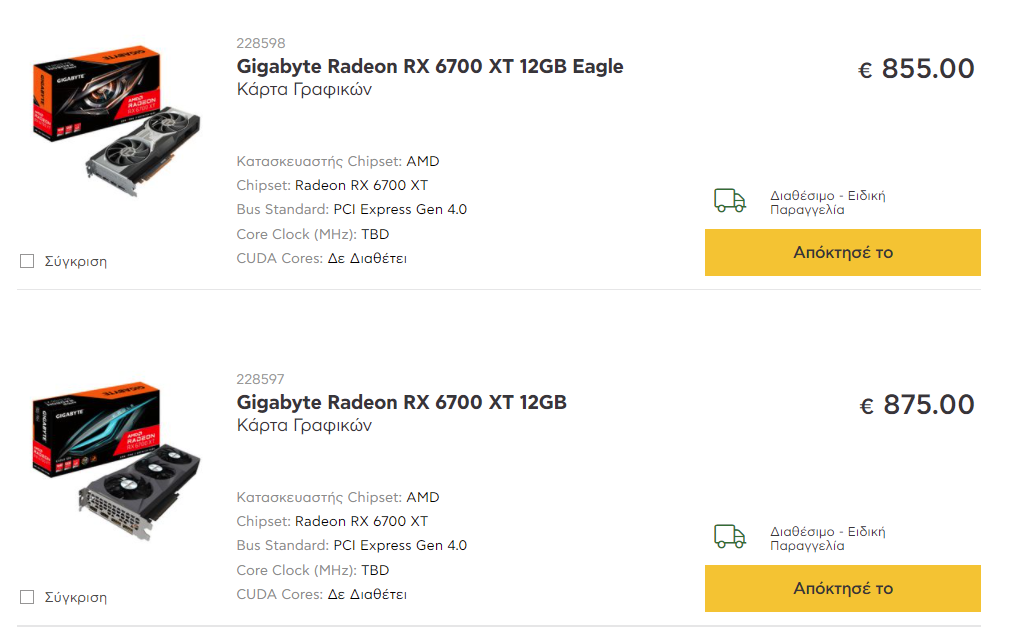This screenshot has height=635, width=1012.
Task: Click delivery truck icon for 875.00 card
Action: point(730,537)
